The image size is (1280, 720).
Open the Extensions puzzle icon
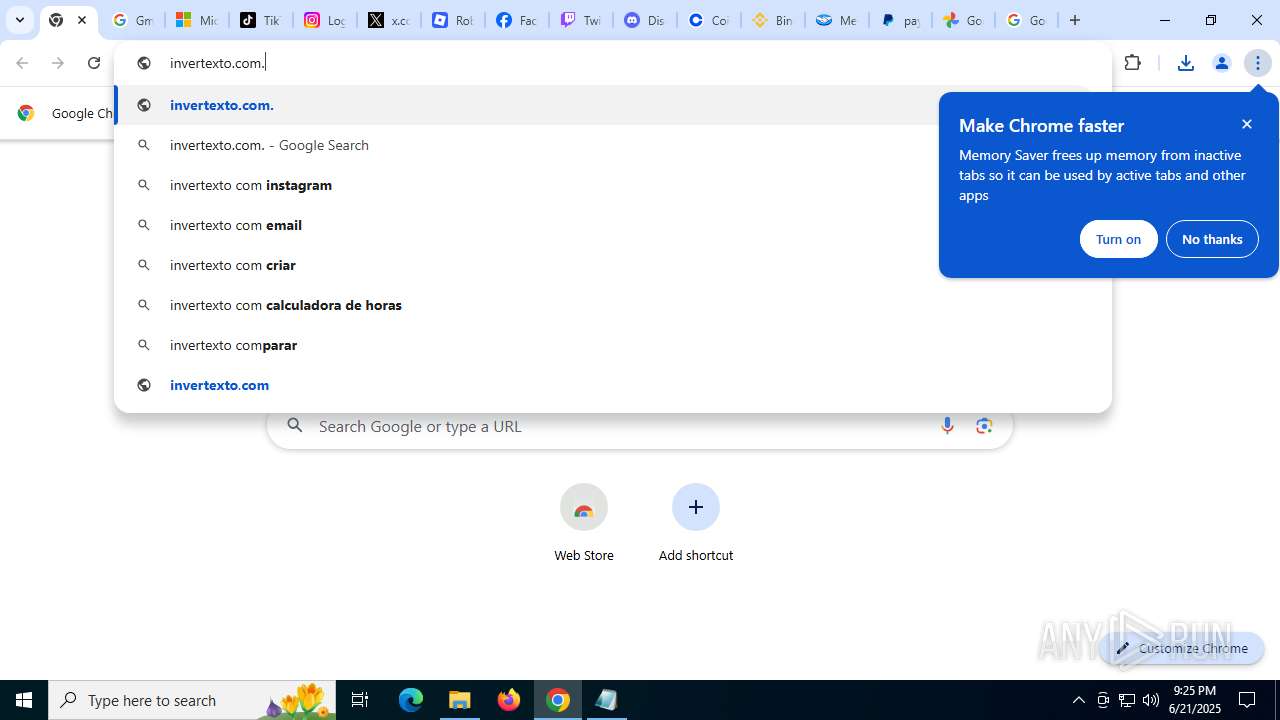tap(1133, 63)
